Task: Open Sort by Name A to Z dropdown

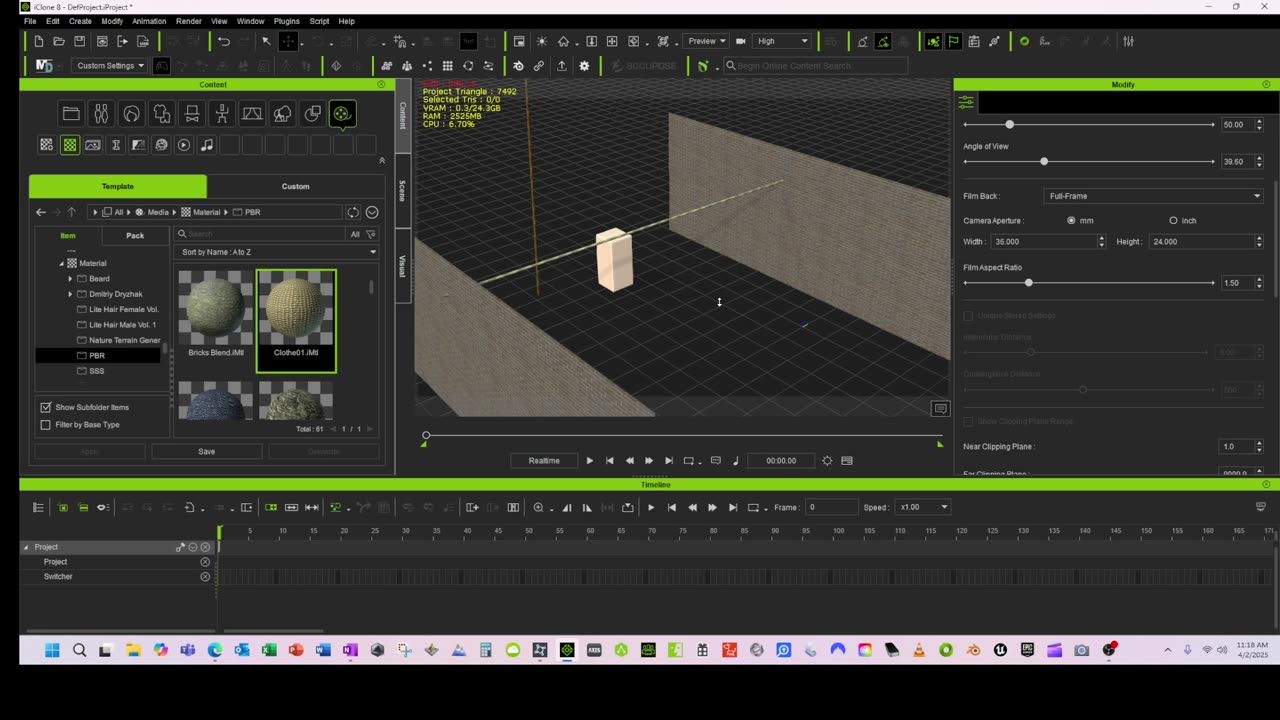Action: (277, 252)
